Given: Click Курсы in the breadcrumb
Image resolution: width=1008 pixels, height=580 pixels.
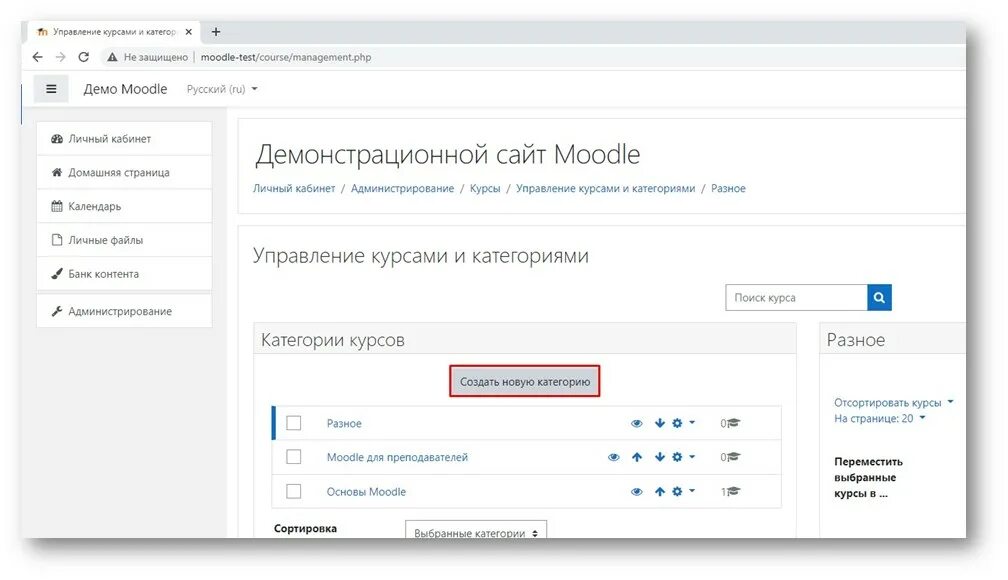Looking at the screenshot, I should [x=485, y=188].
